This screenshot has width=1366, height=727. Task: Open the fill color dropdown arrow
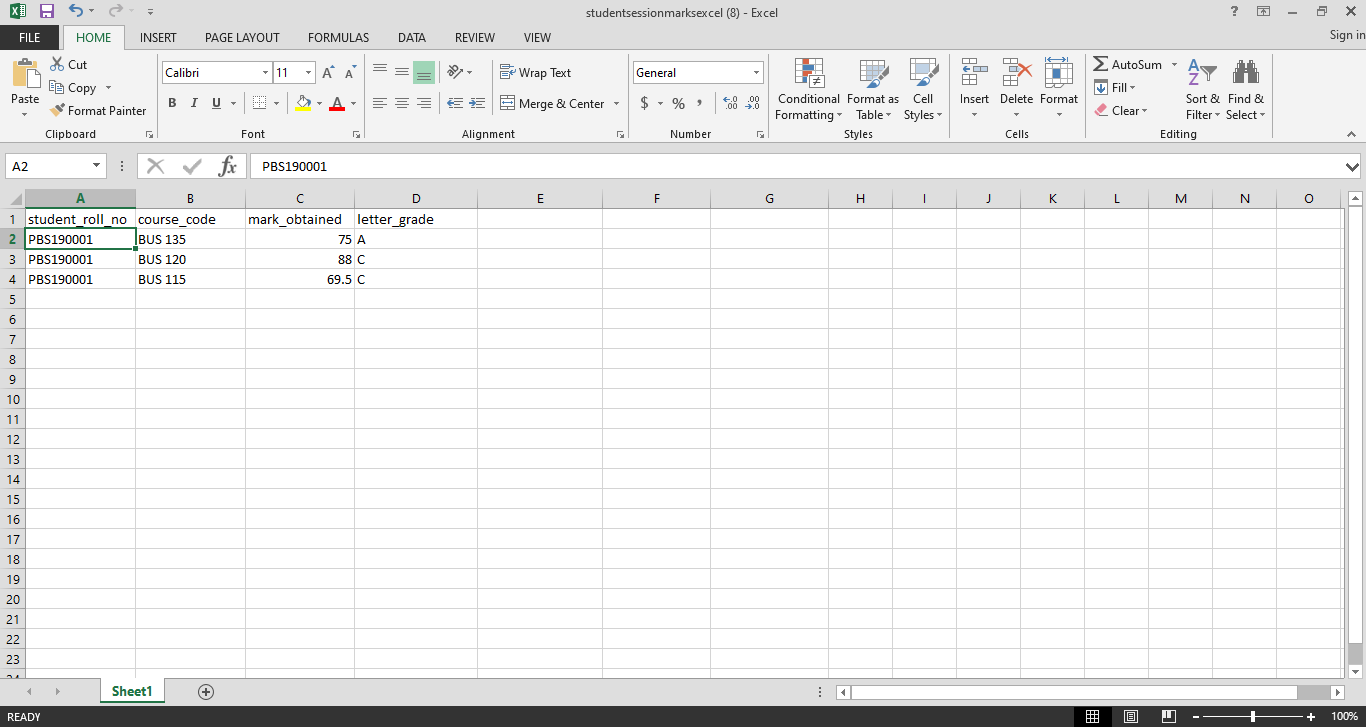click(x=319, y=103)
